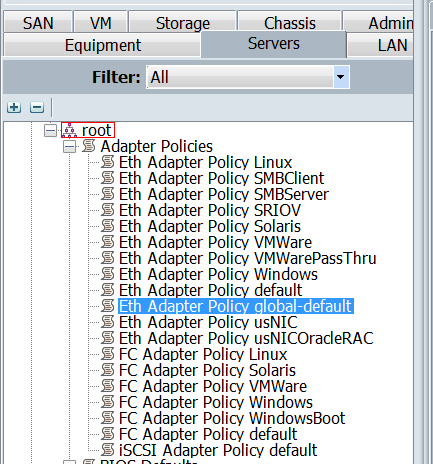The width and height of the screenshot is (433, 464).
Task: Click icon beside FC Adapter Policy Solaris
Action: point(108,370)
